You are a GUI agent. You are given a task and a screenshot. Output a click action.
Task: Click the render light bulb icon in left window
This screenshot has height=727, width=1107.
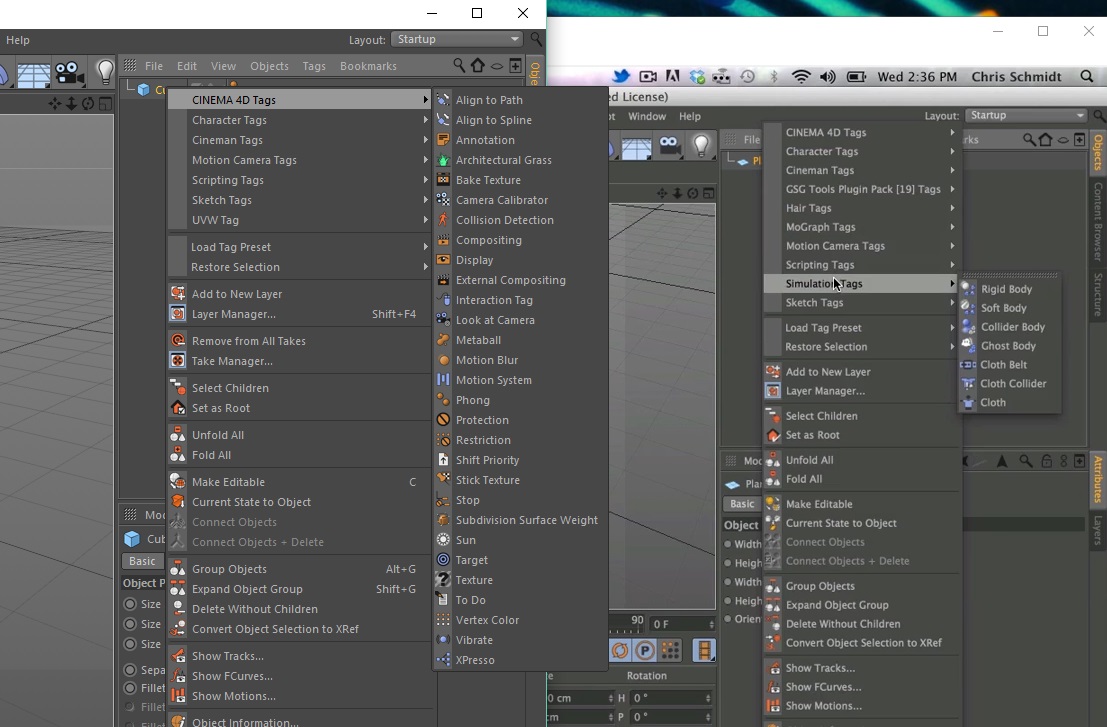click(105, 72)
